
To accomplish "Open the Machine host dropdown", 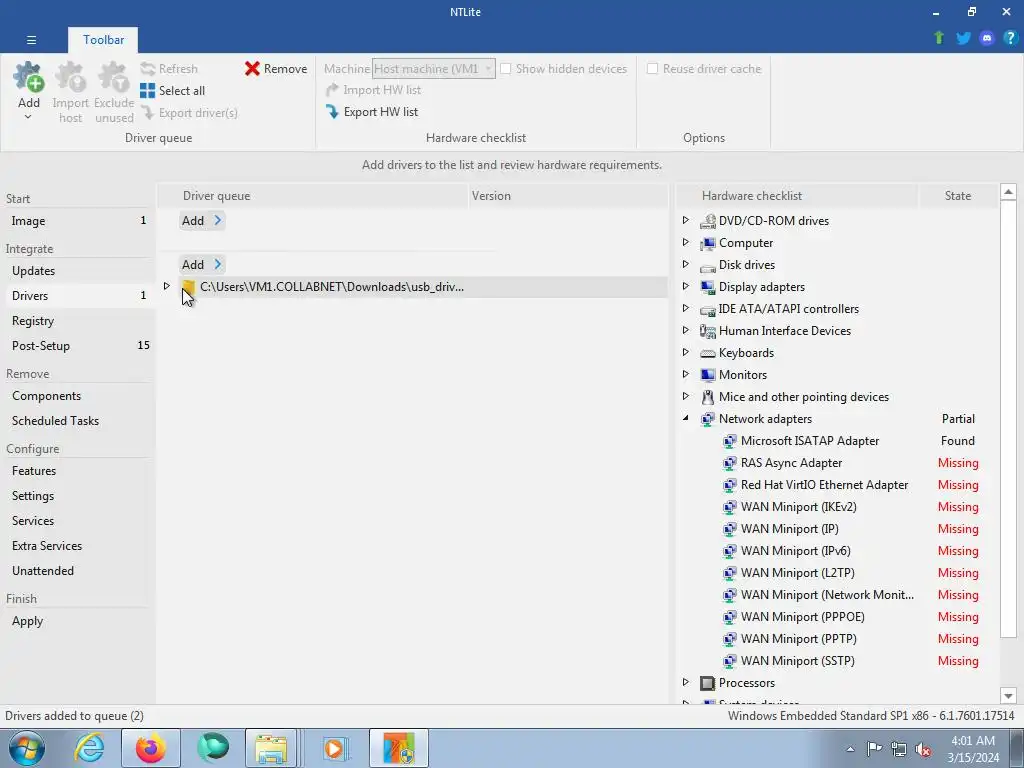I will (434, 69).
